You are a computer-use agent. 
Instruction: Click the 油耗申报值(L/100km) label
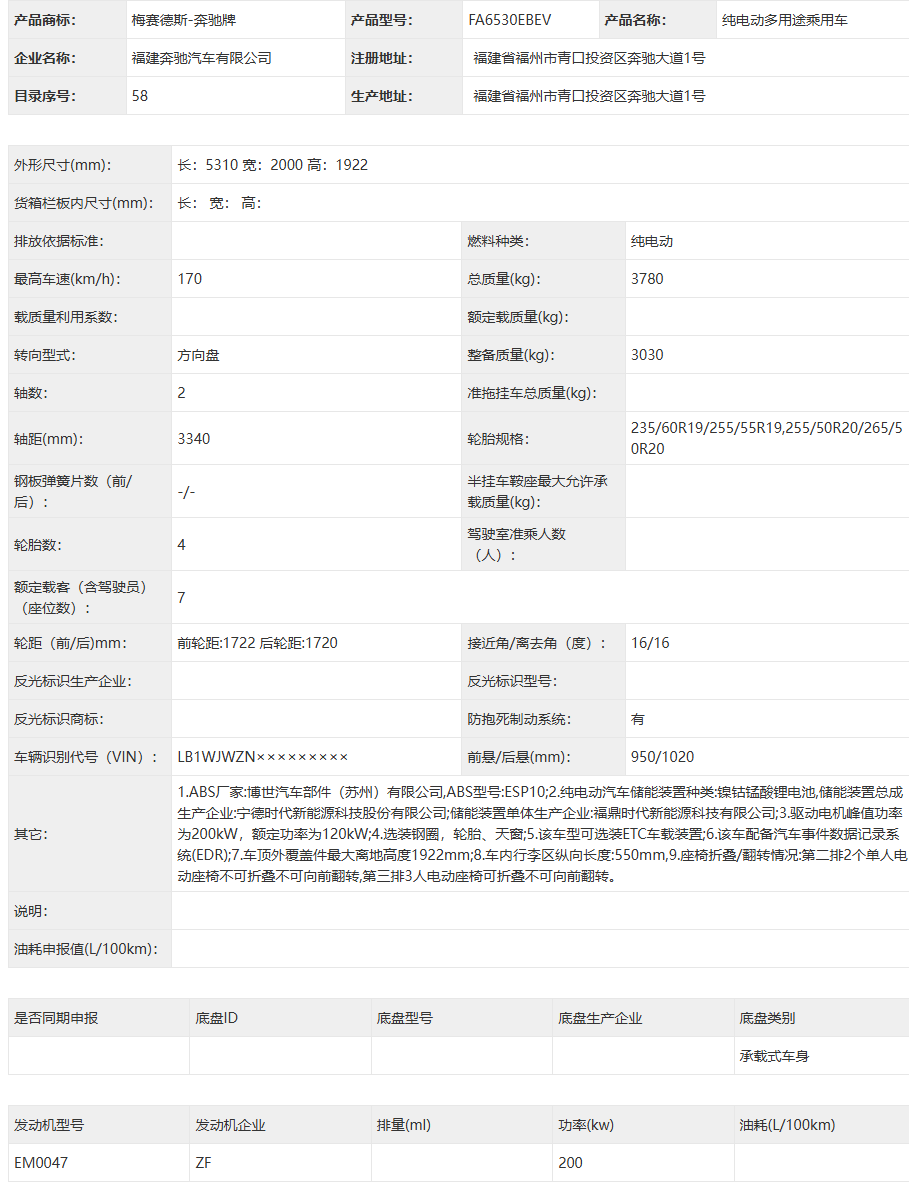pos(86,949)
